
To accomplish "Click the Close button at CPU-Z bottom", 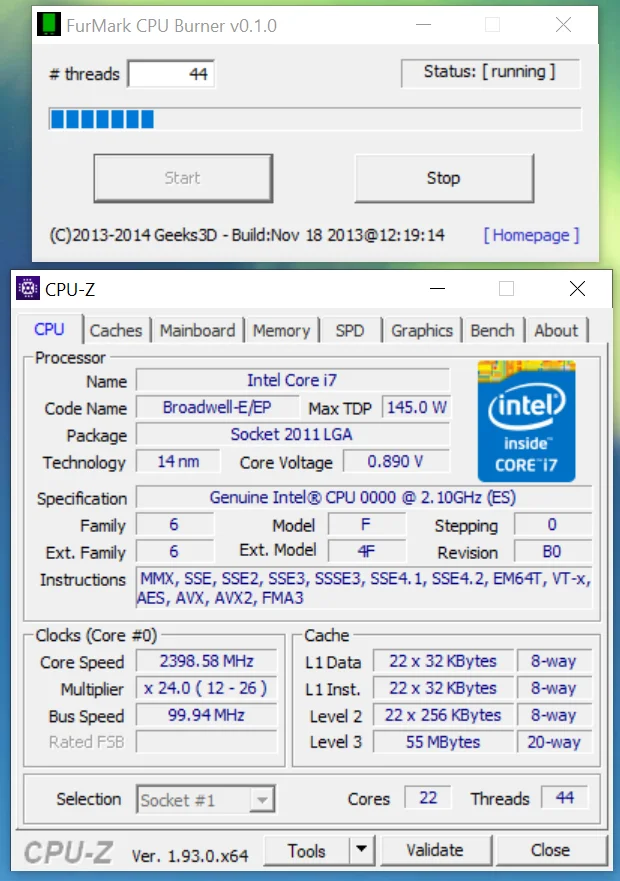I will (551, 850).
